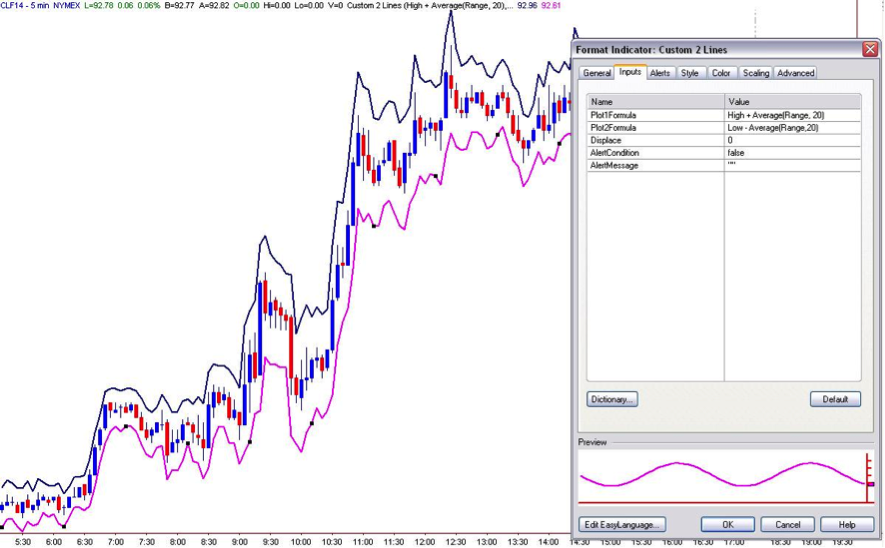Open the Alerts tab
The width and height of the screenshot is (885, 548).
pos(660,73)
